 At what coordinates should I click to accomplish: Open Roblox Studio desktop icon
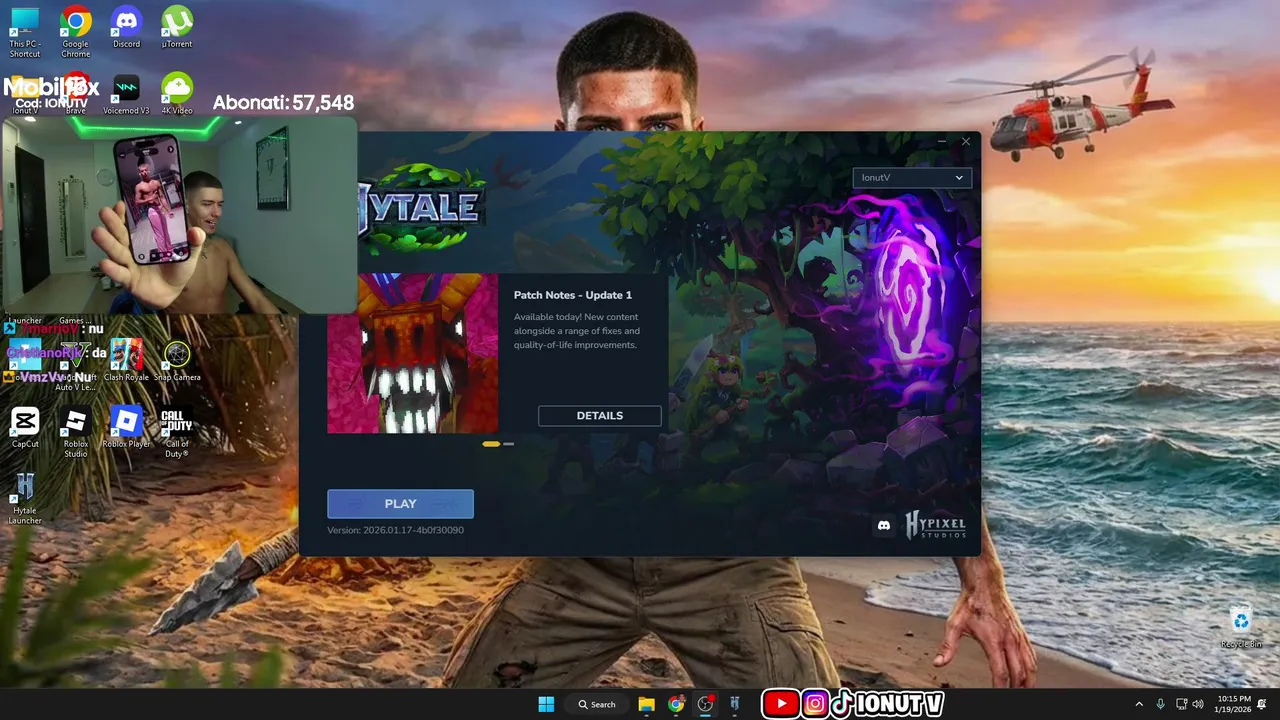tap(76, 433)
